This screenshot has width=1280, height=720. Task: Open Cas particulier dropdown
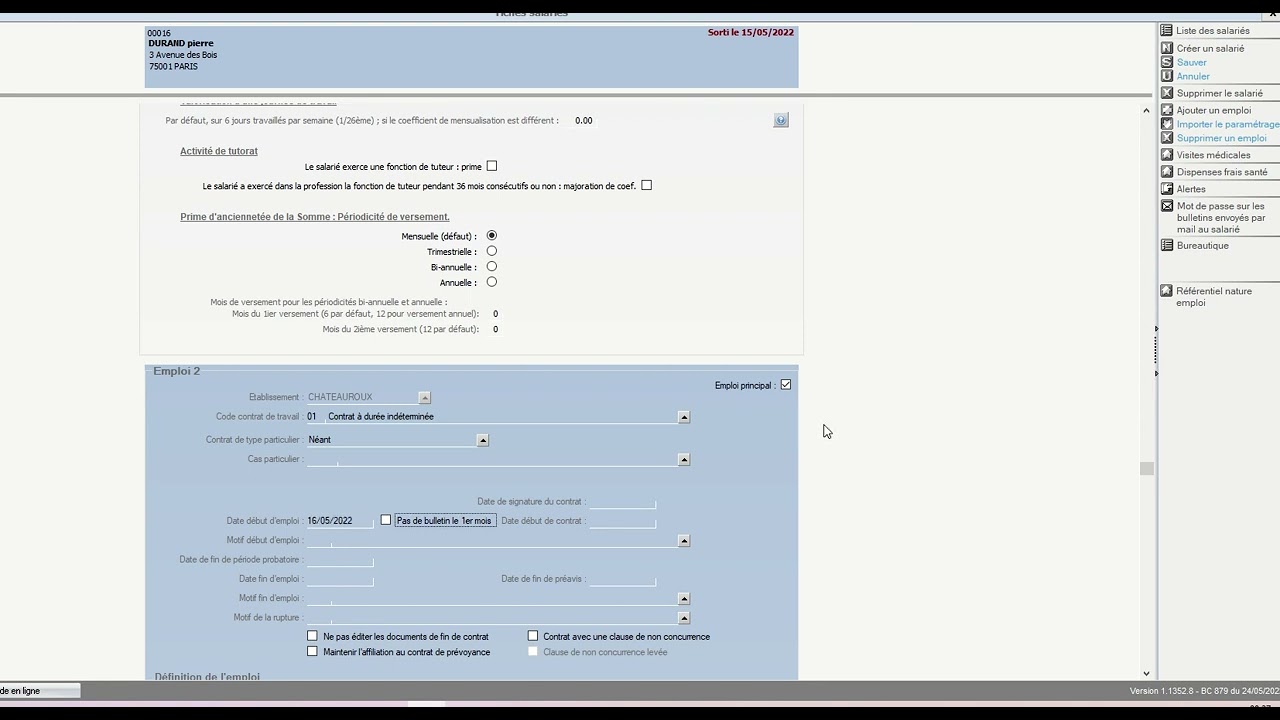[684, 459]
